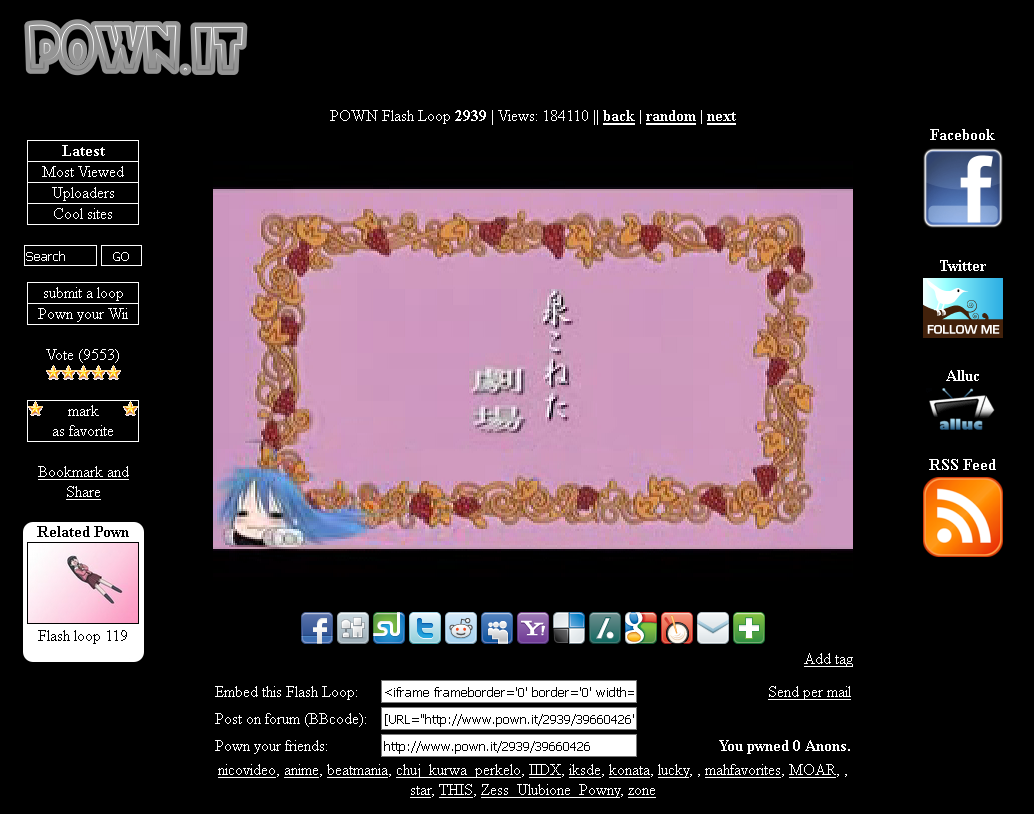
Task: Open the Latest menu item
Action: pos(83,151)
